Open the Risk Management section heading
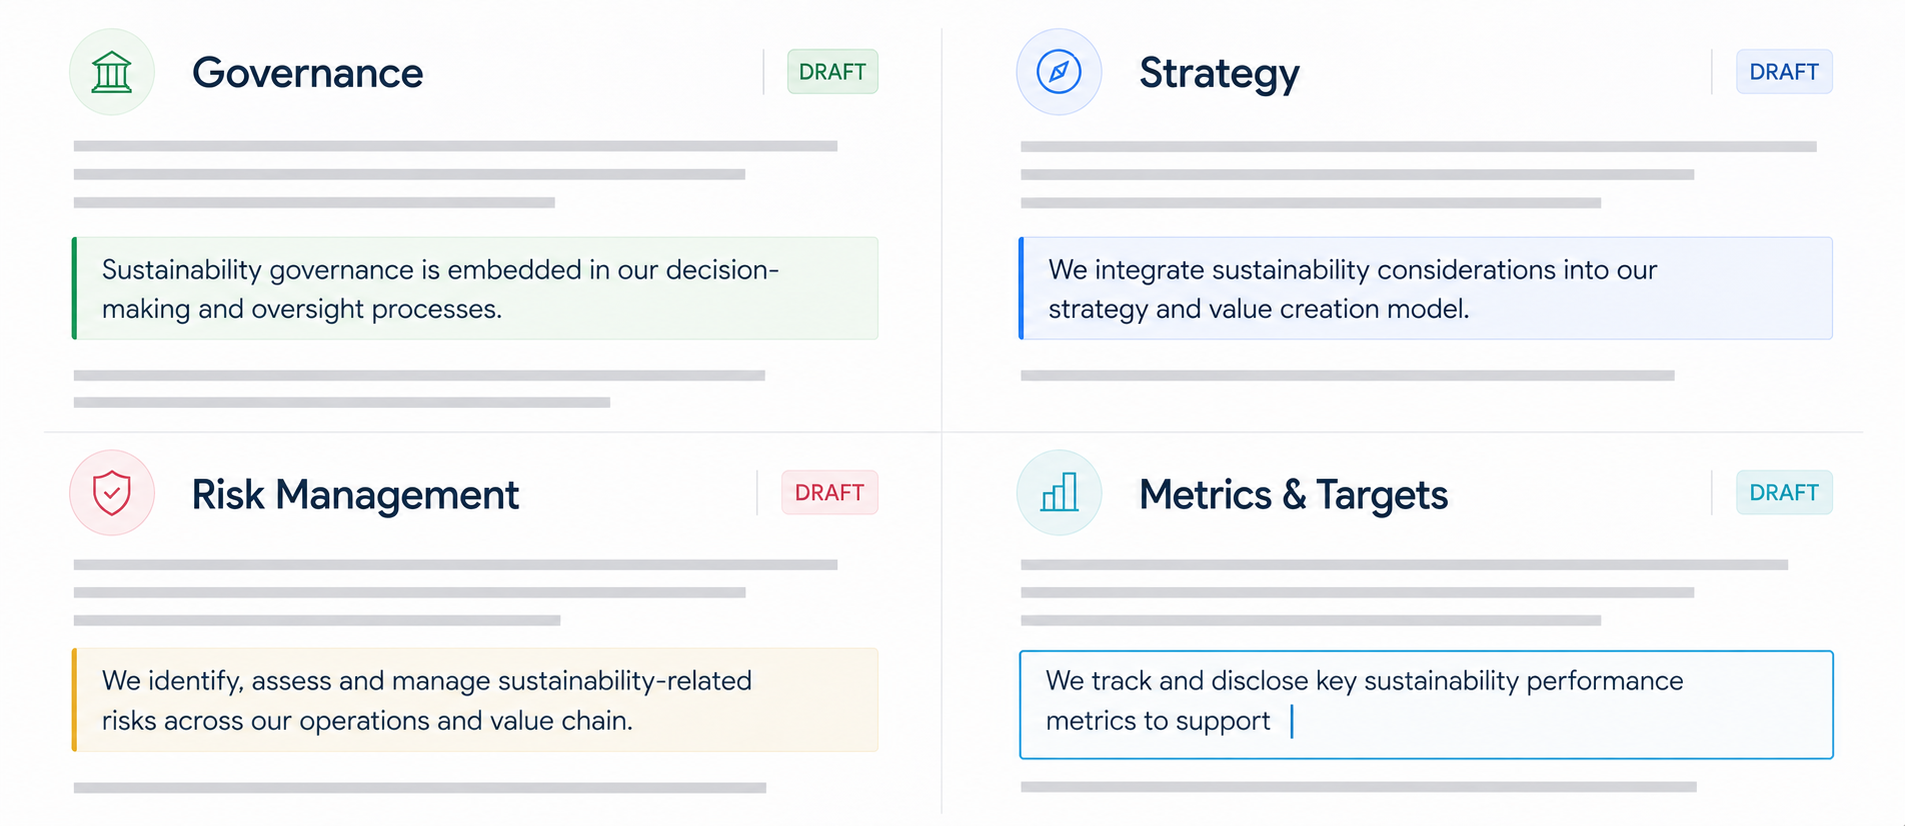This screenshot has height=826, width=1905. (355, 495)
